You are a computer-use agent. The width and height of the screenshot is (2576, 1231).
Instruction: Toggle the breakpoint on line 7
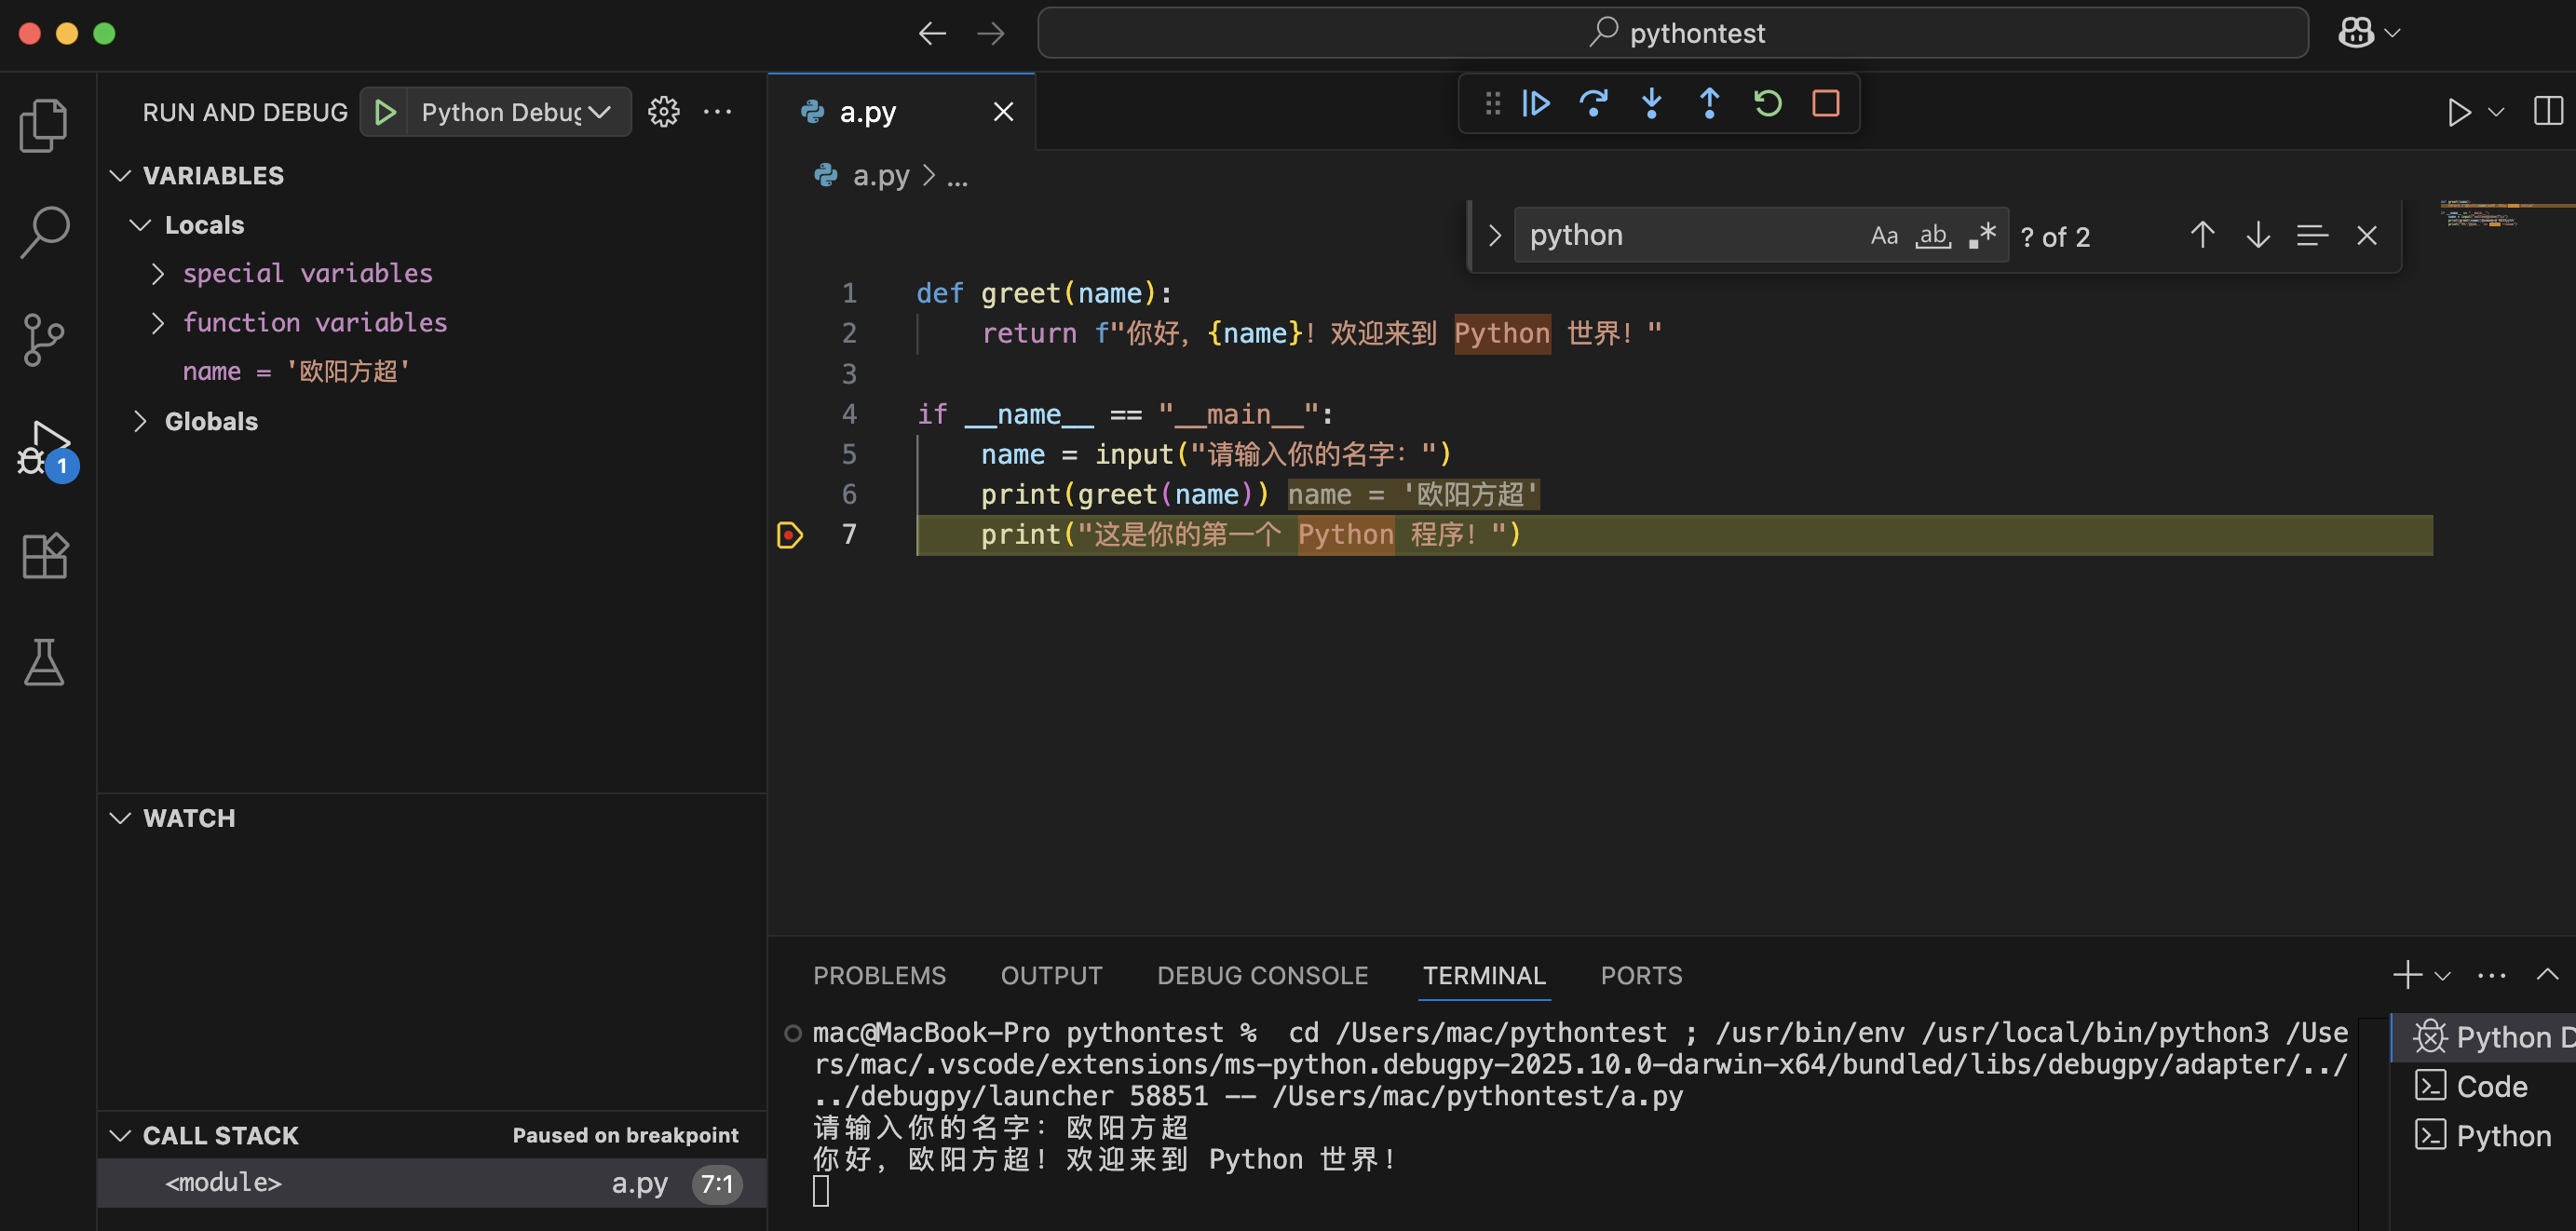[790, 535]
